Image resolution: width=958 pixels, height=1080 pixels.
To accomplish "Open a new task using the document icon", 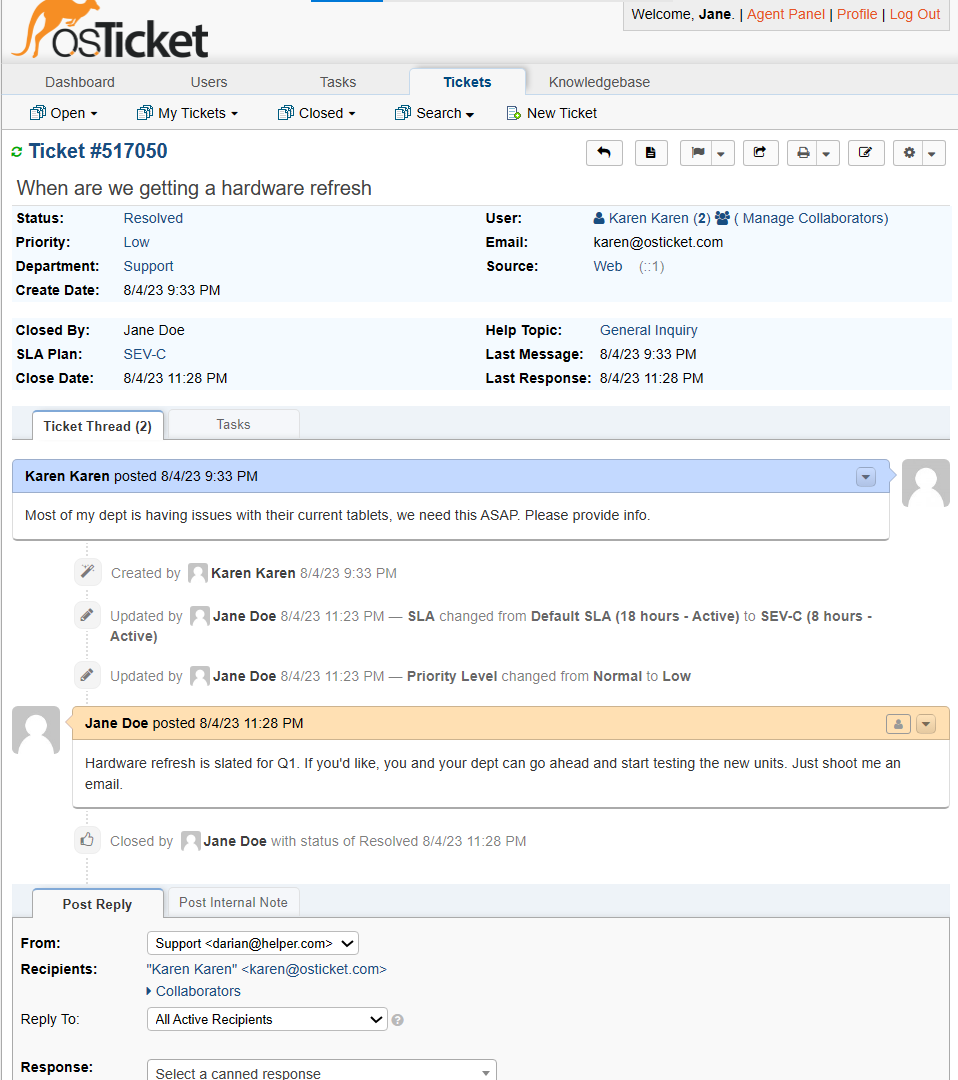I will (651, 152).
